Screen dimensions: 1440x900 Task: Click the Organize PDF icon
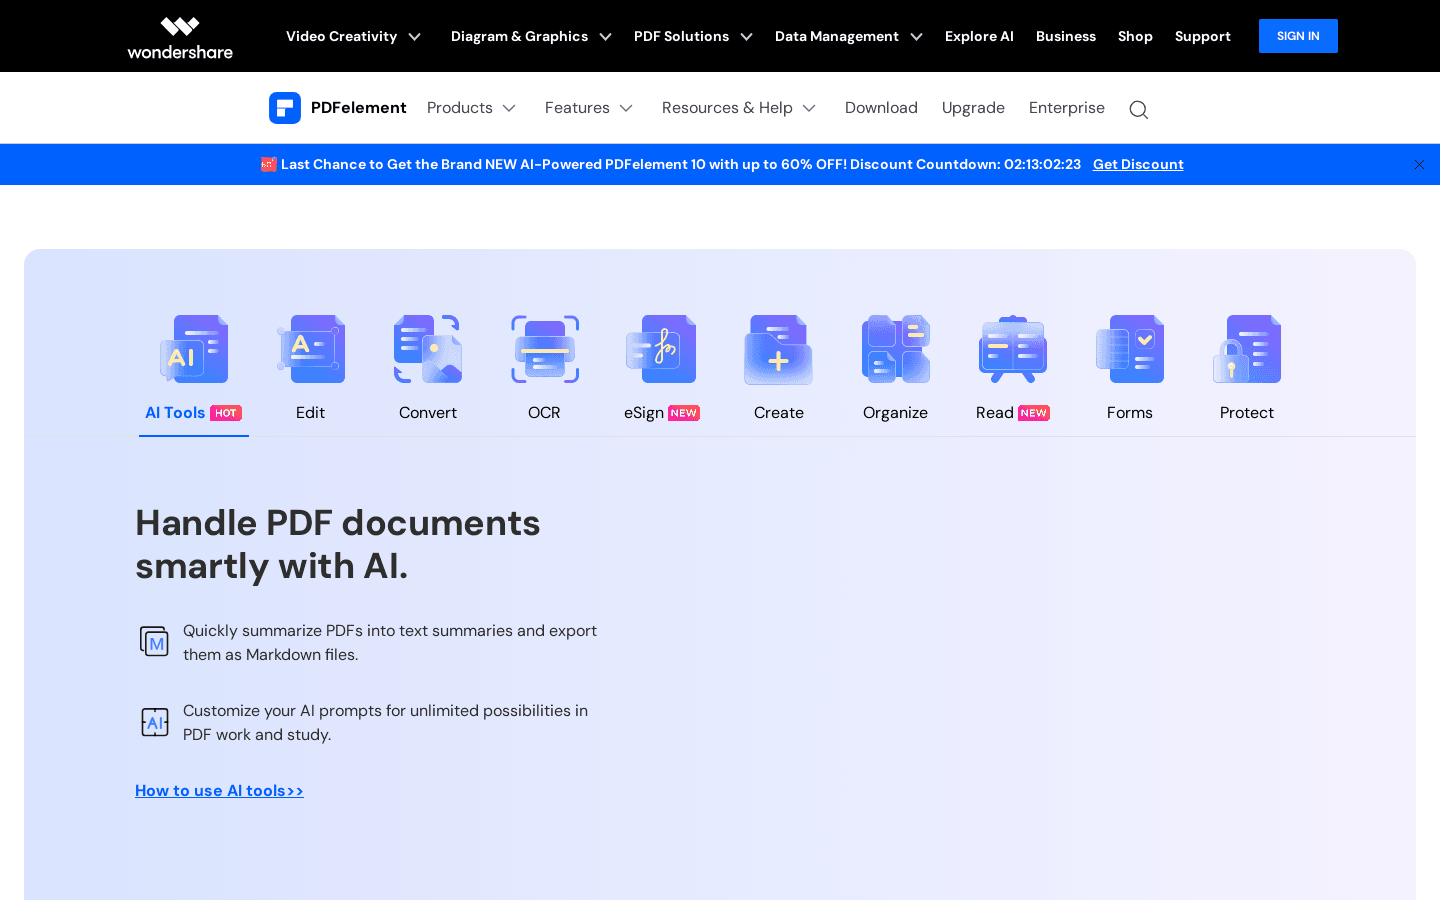pos(895,349)
